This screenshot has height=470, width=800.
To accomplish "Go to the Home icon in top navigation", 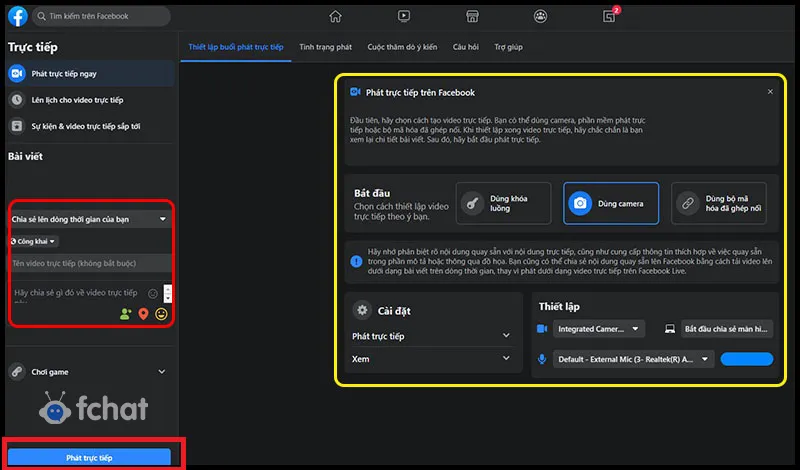I will point(335,16).
